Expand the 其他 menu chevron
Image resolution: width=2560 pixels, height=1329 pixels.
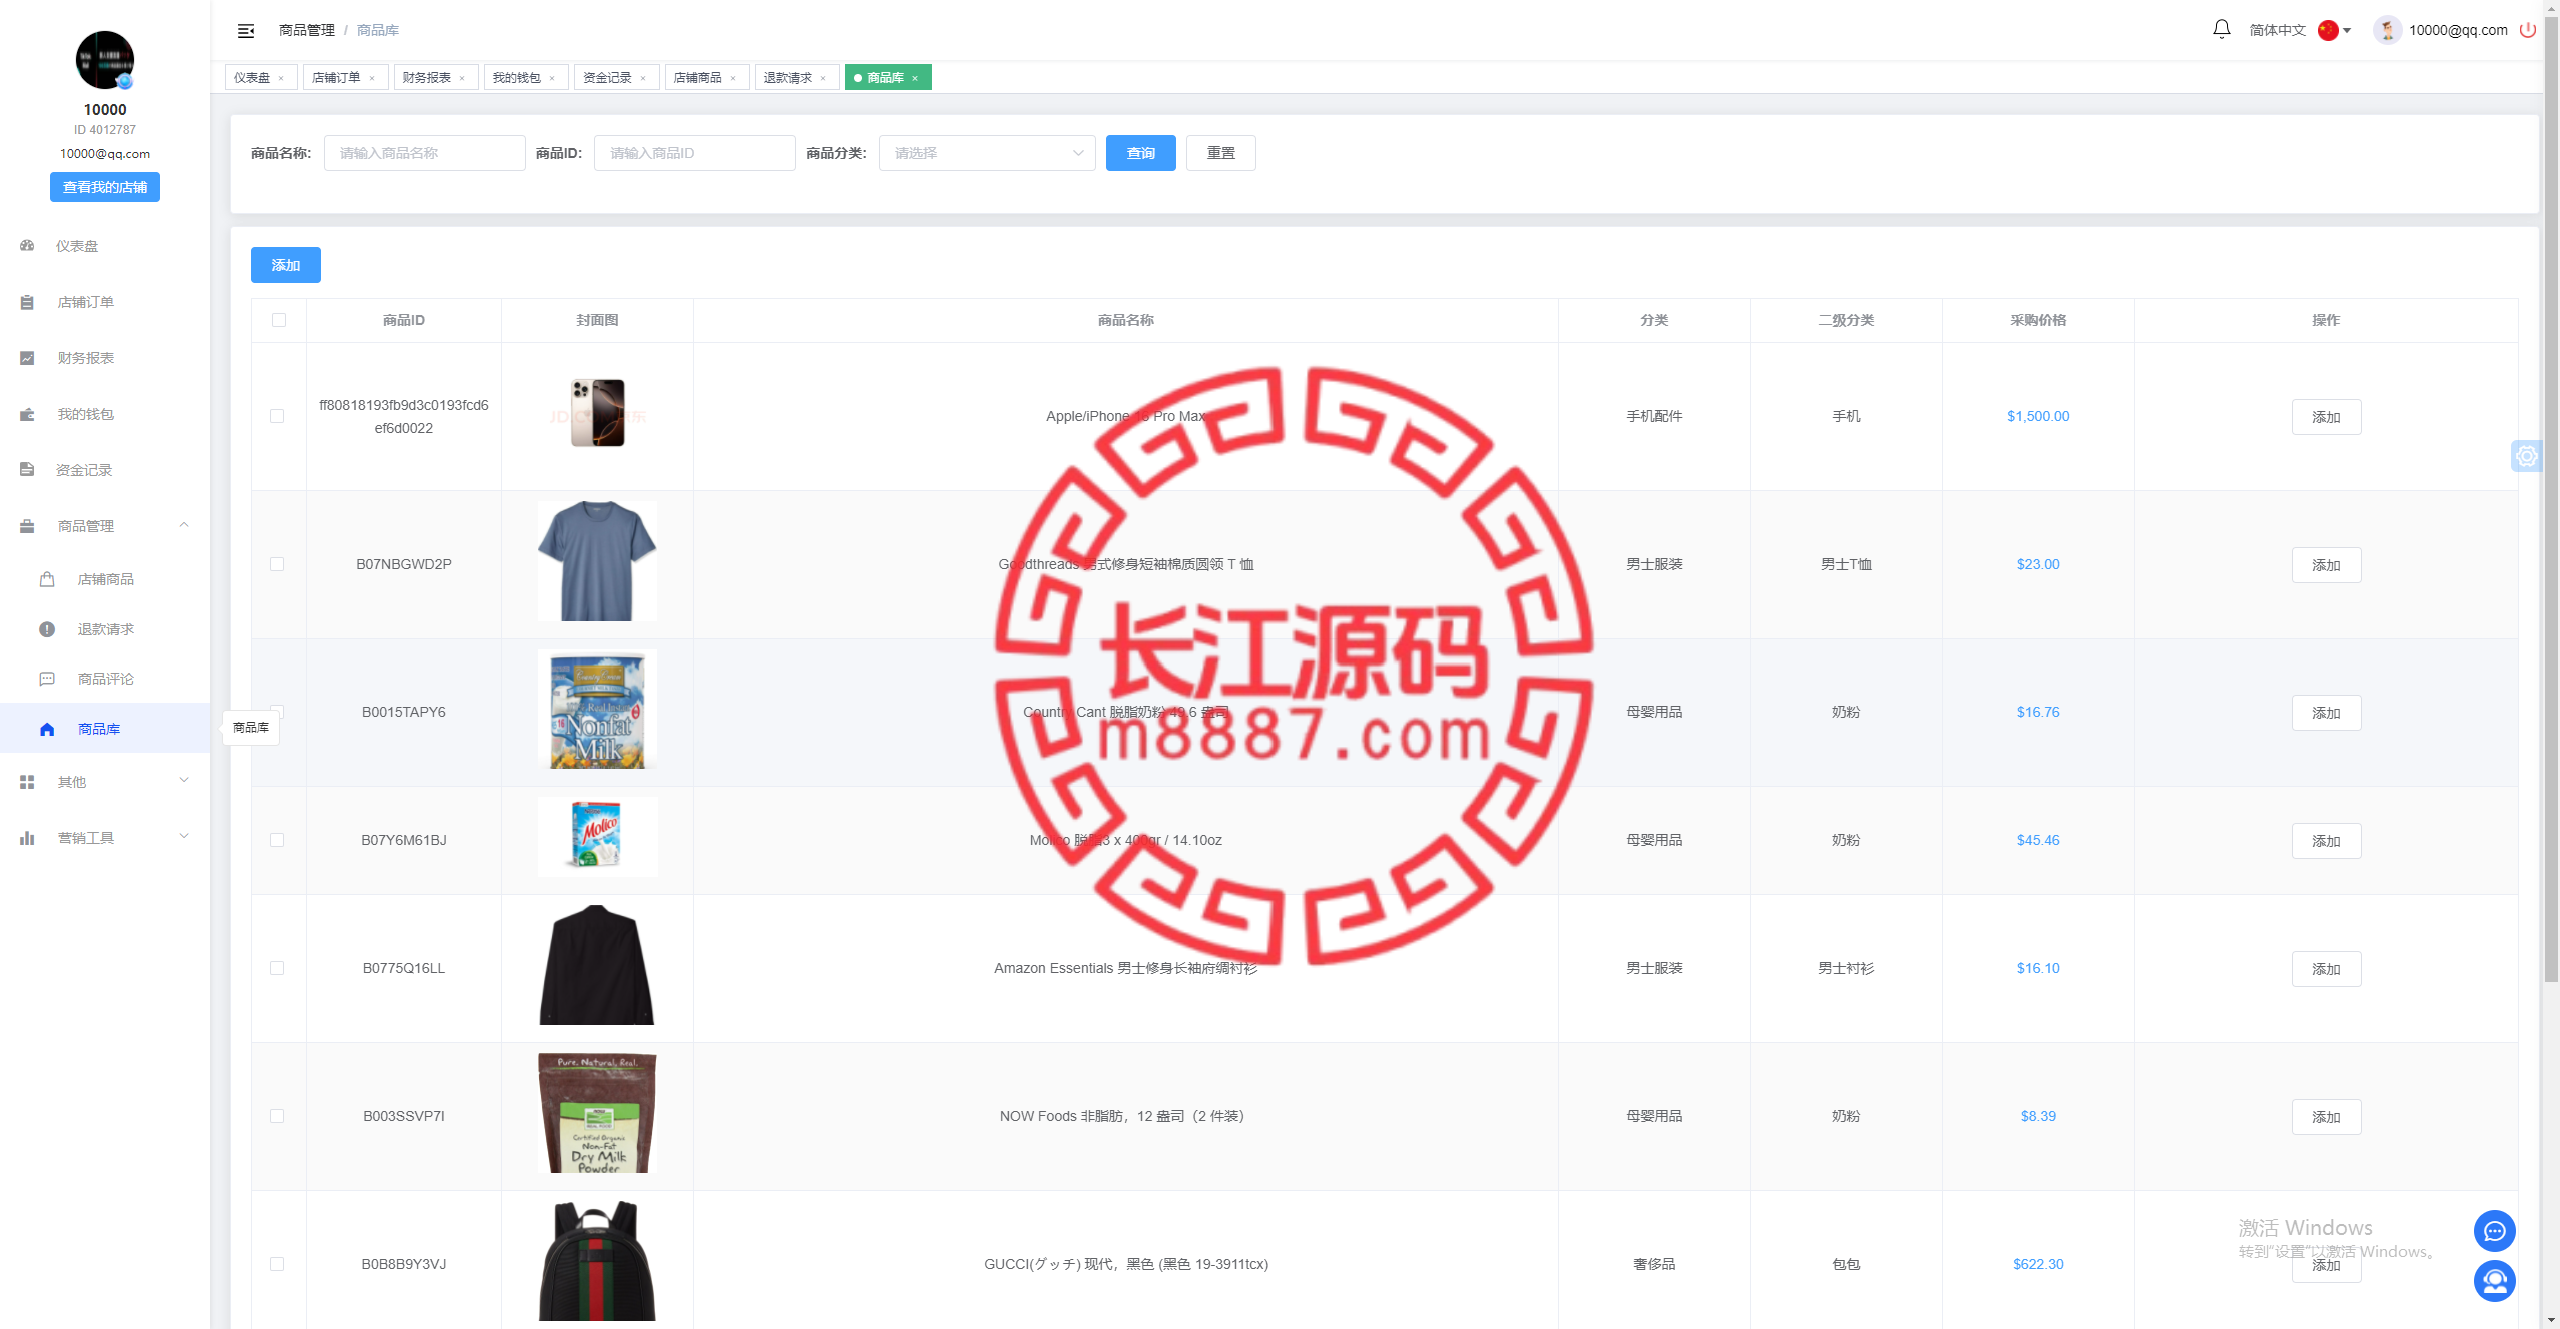coord(184,781)
